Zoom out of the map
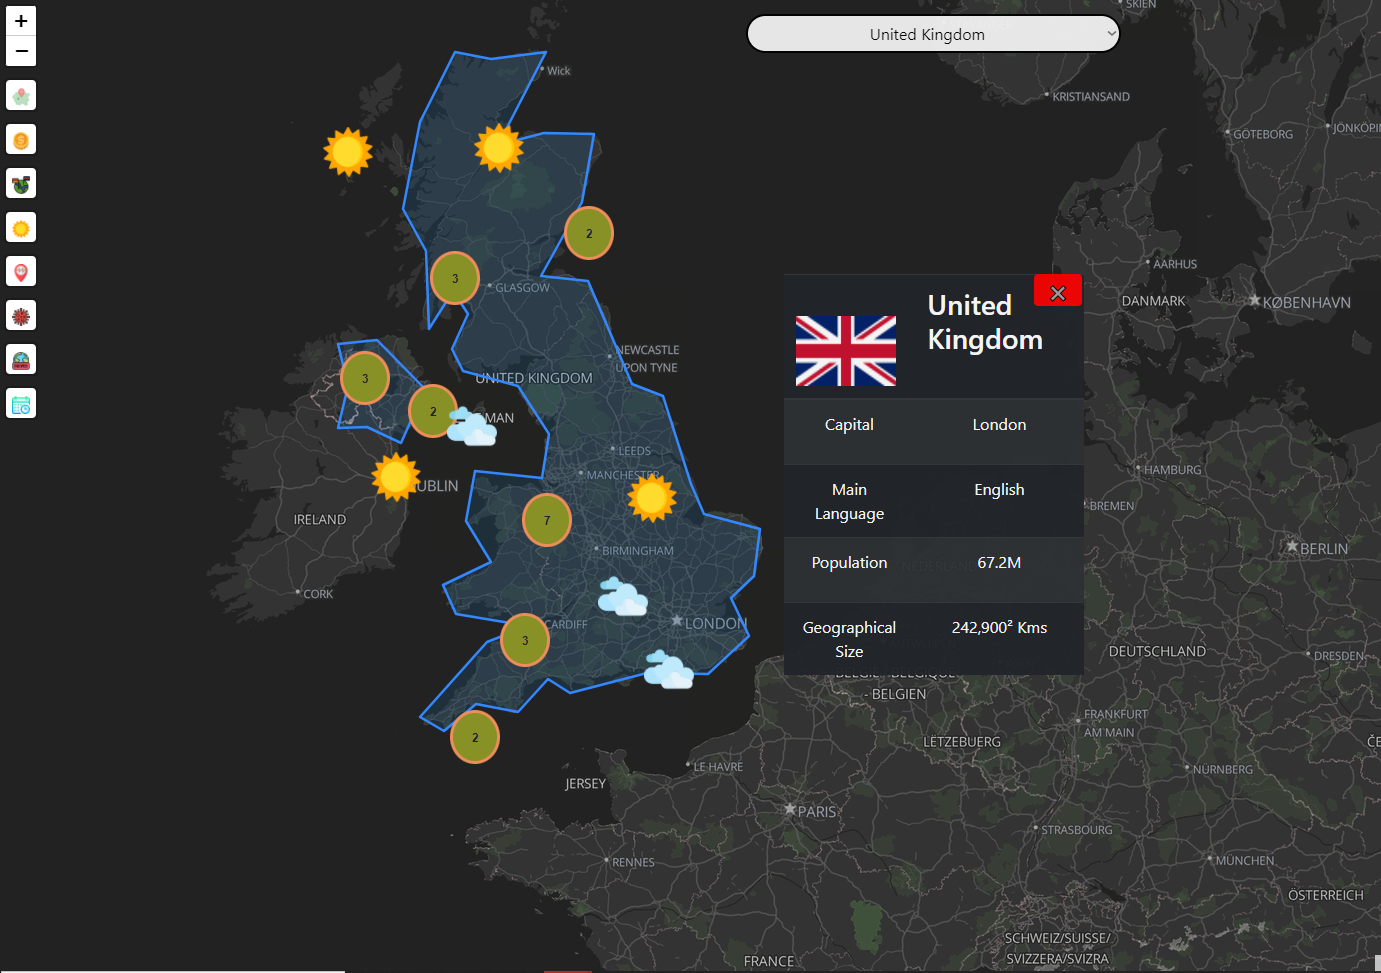 pyautogui.click(x=21, y=51)
